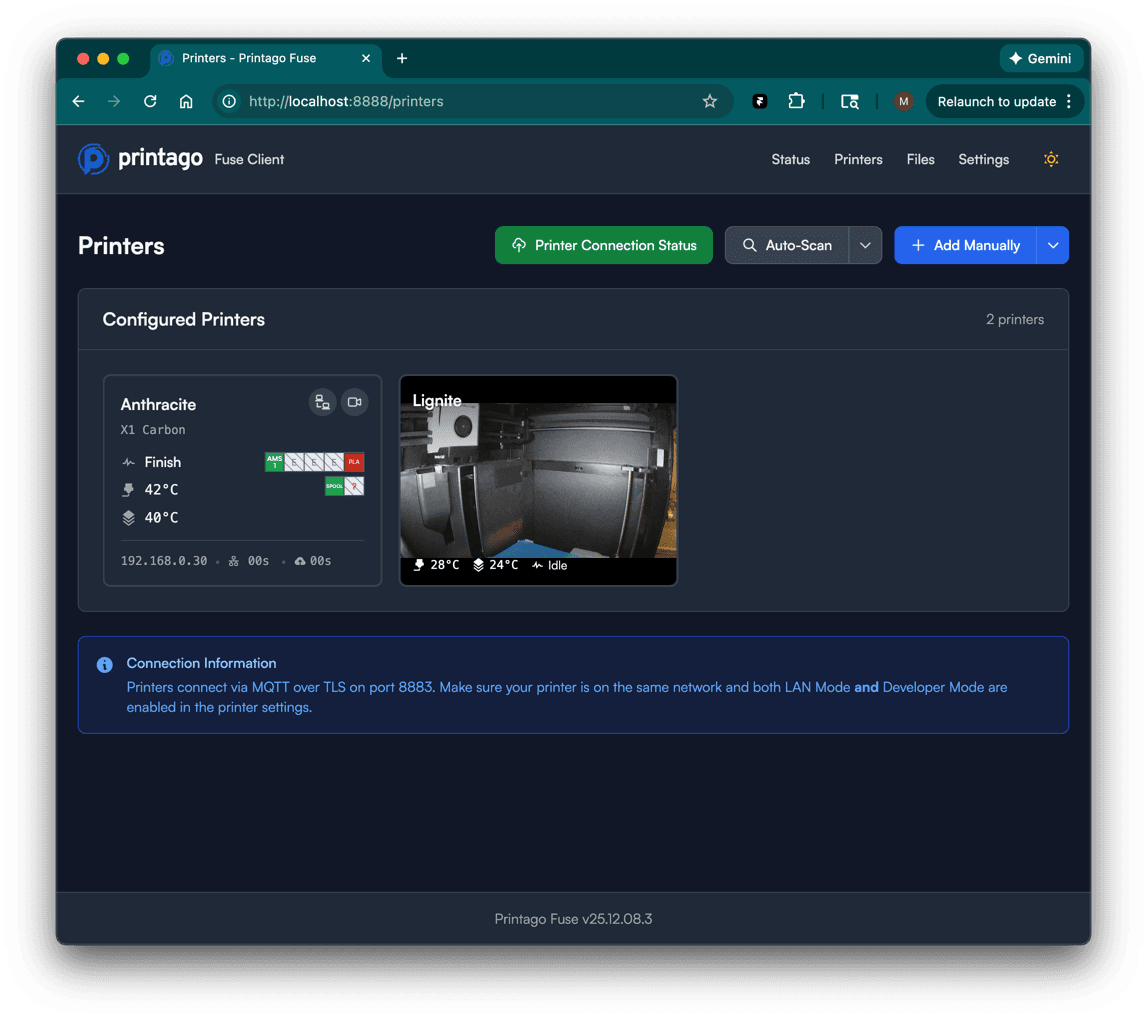
Task: Click the first empty AMS slot
Action: coord(294,462)
